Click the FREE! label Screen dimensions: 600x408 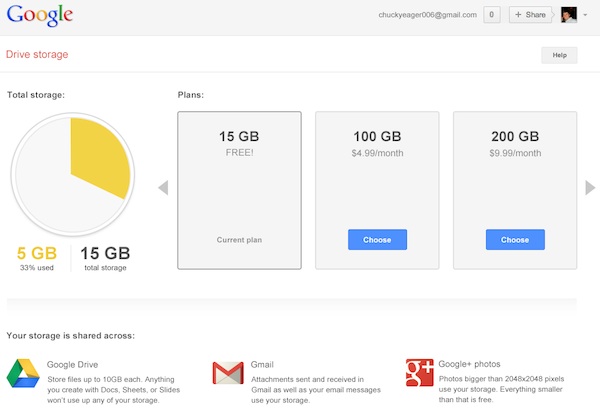coord(240,153)
